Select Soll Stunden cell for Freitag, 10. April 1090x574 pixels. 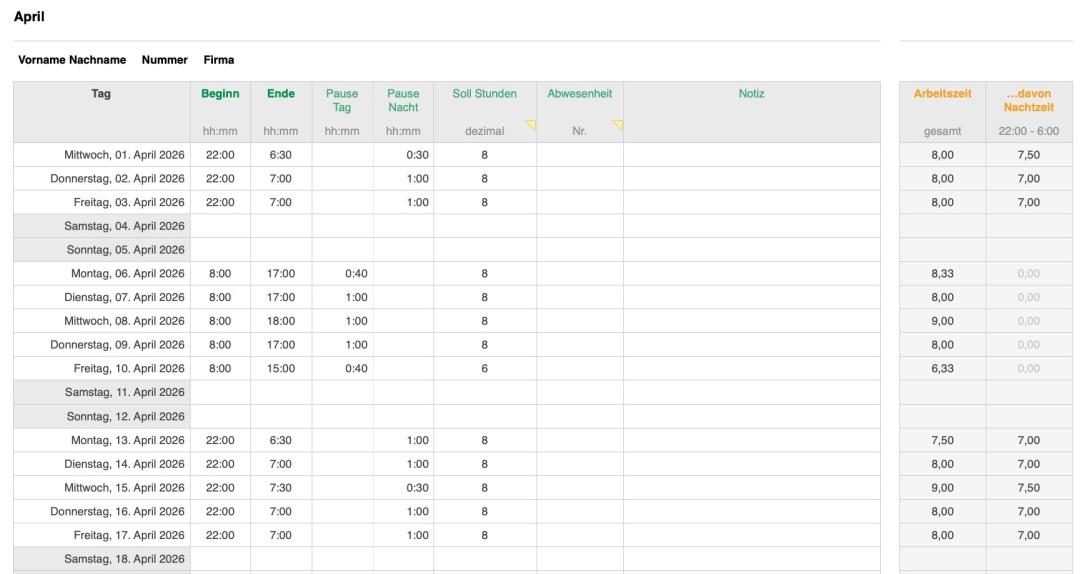click(x=484, y=369)
